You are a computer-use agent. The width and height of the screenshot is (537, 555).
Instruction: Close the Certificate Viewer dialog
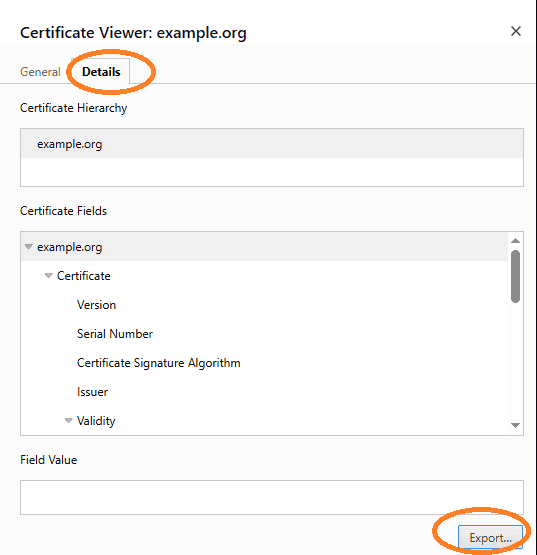point(516,31)
